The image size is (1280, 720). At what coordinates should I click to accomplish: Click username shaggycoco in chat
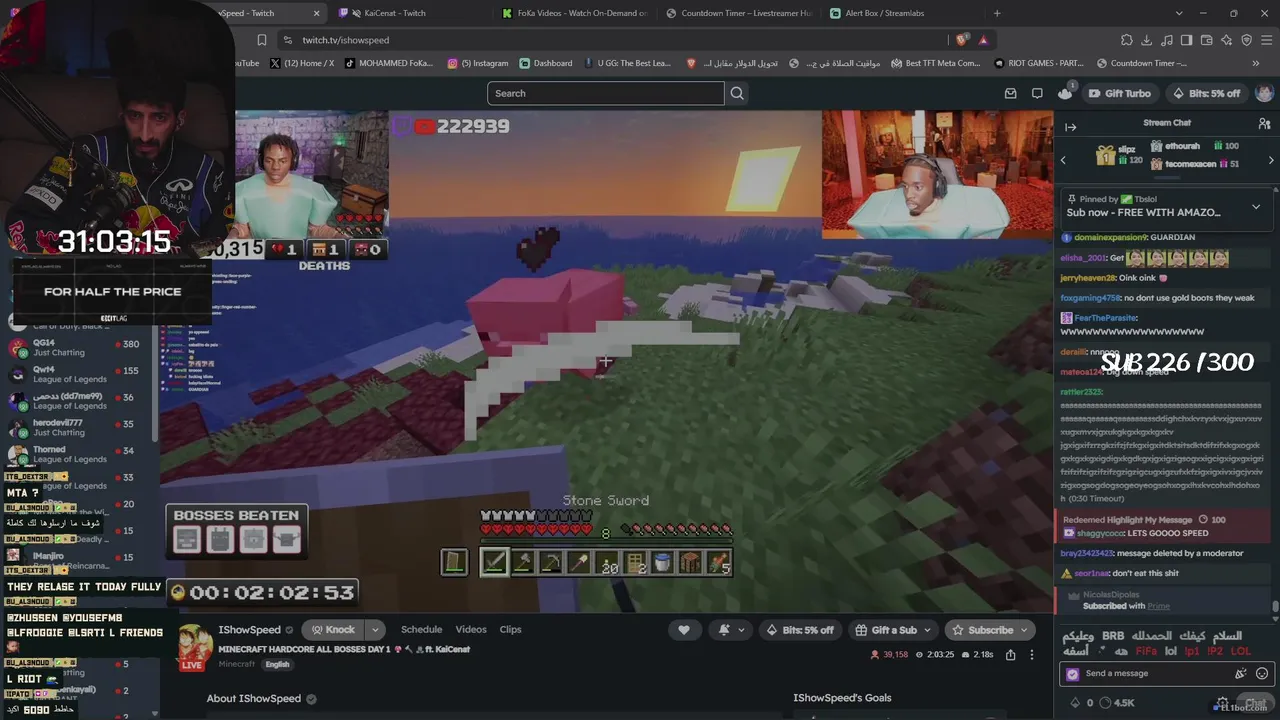1102,533
